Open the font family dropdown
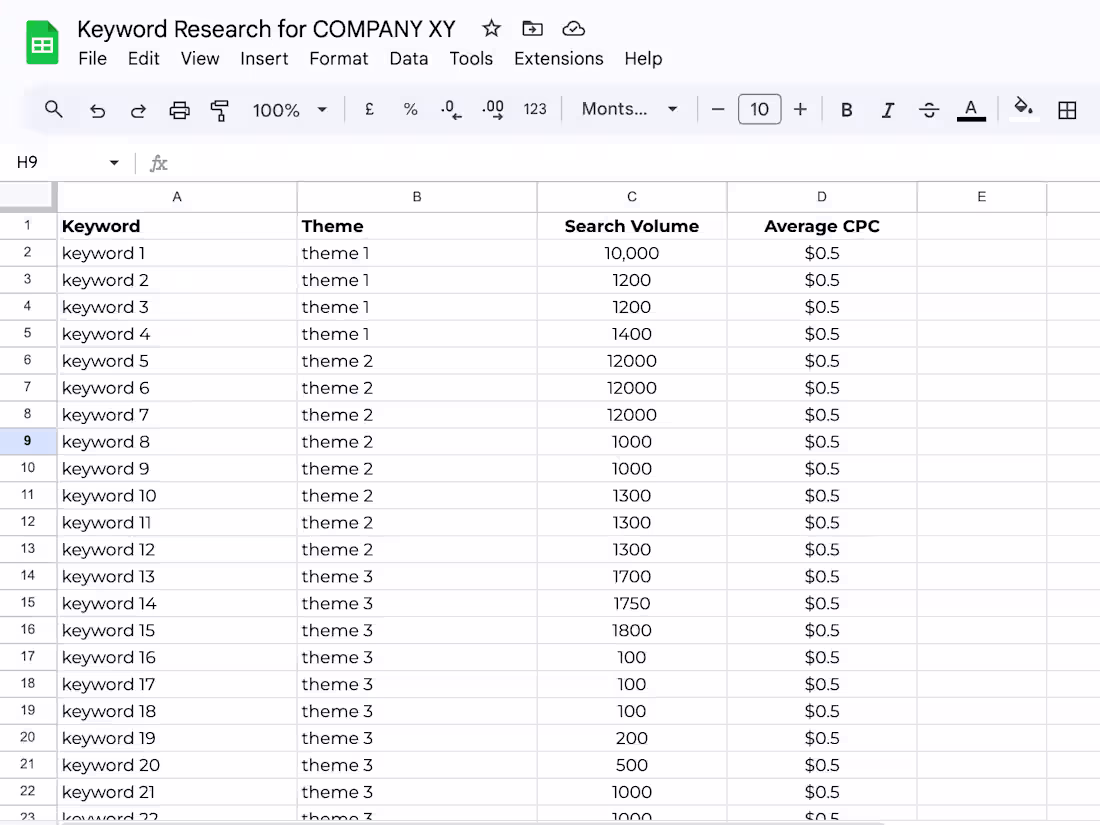Viewport: 1100px width, 825px height. [x=630, y=110]
